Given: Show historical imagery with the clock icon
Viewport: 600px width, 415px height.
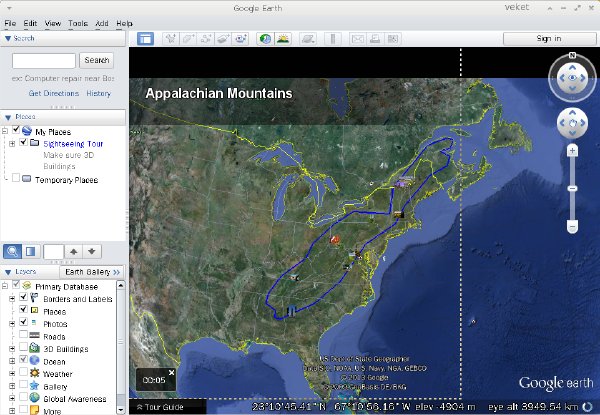Looking at the screenshot, I should pyautogui.click(x=265, y=39).
